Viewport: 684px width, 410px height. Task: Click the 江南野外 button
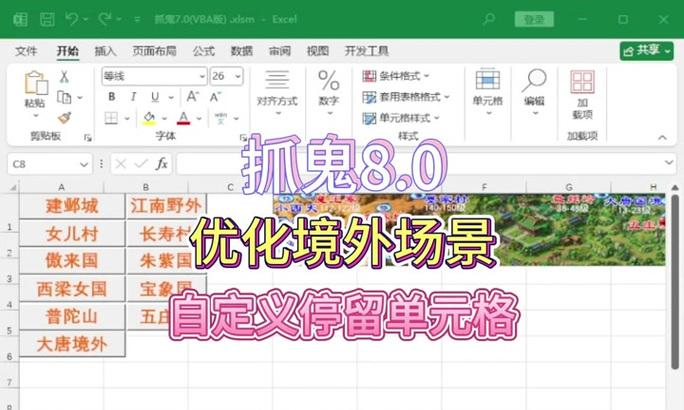click(x=166, y=206)
